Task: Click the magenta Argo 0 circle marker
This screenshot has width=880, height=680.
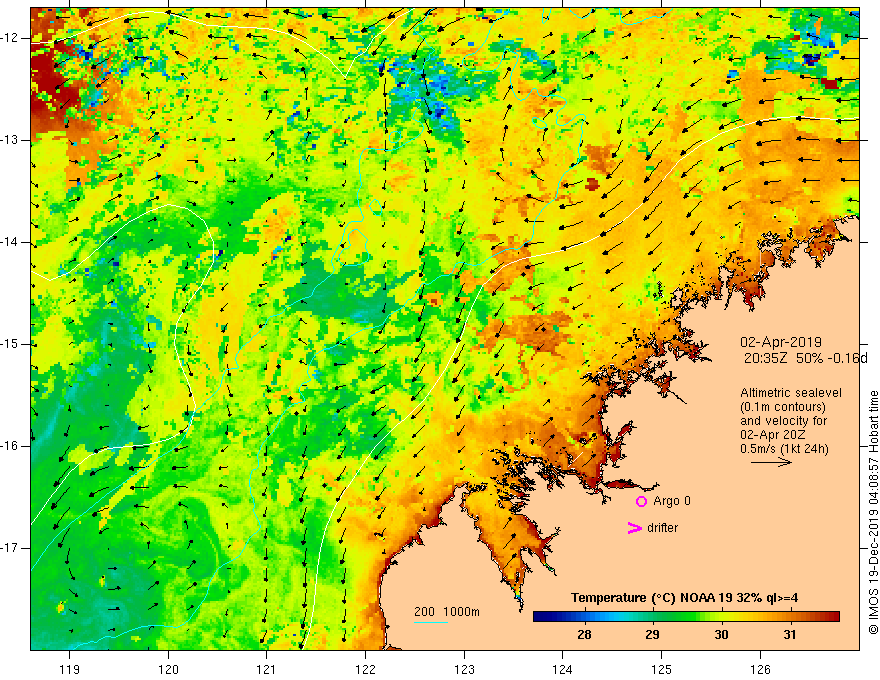Action: click(641, 501)
